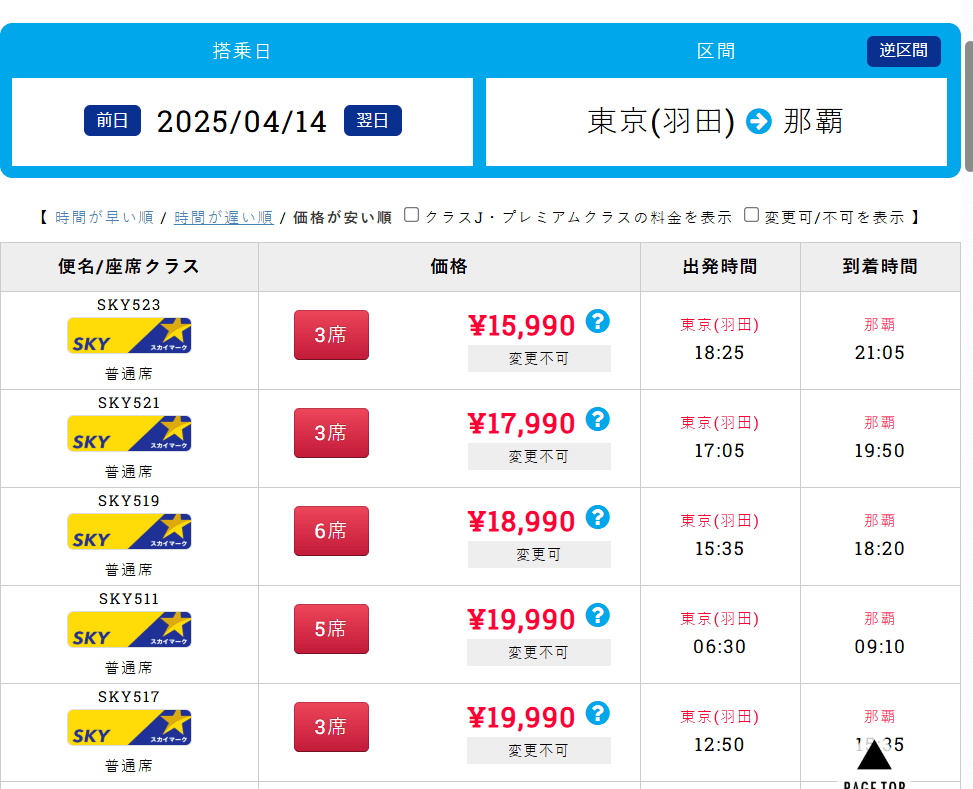Go to the previous day with 前日
The height and width of the screenshot is (789, 973).
click(112, 121)
